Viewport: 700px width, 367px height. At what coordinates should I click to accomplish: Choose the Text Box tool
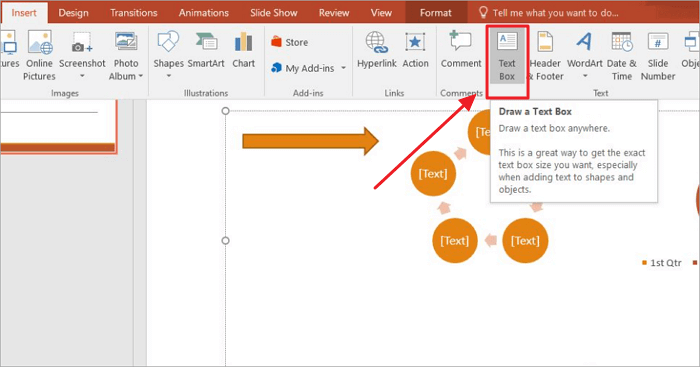[507, 56]
